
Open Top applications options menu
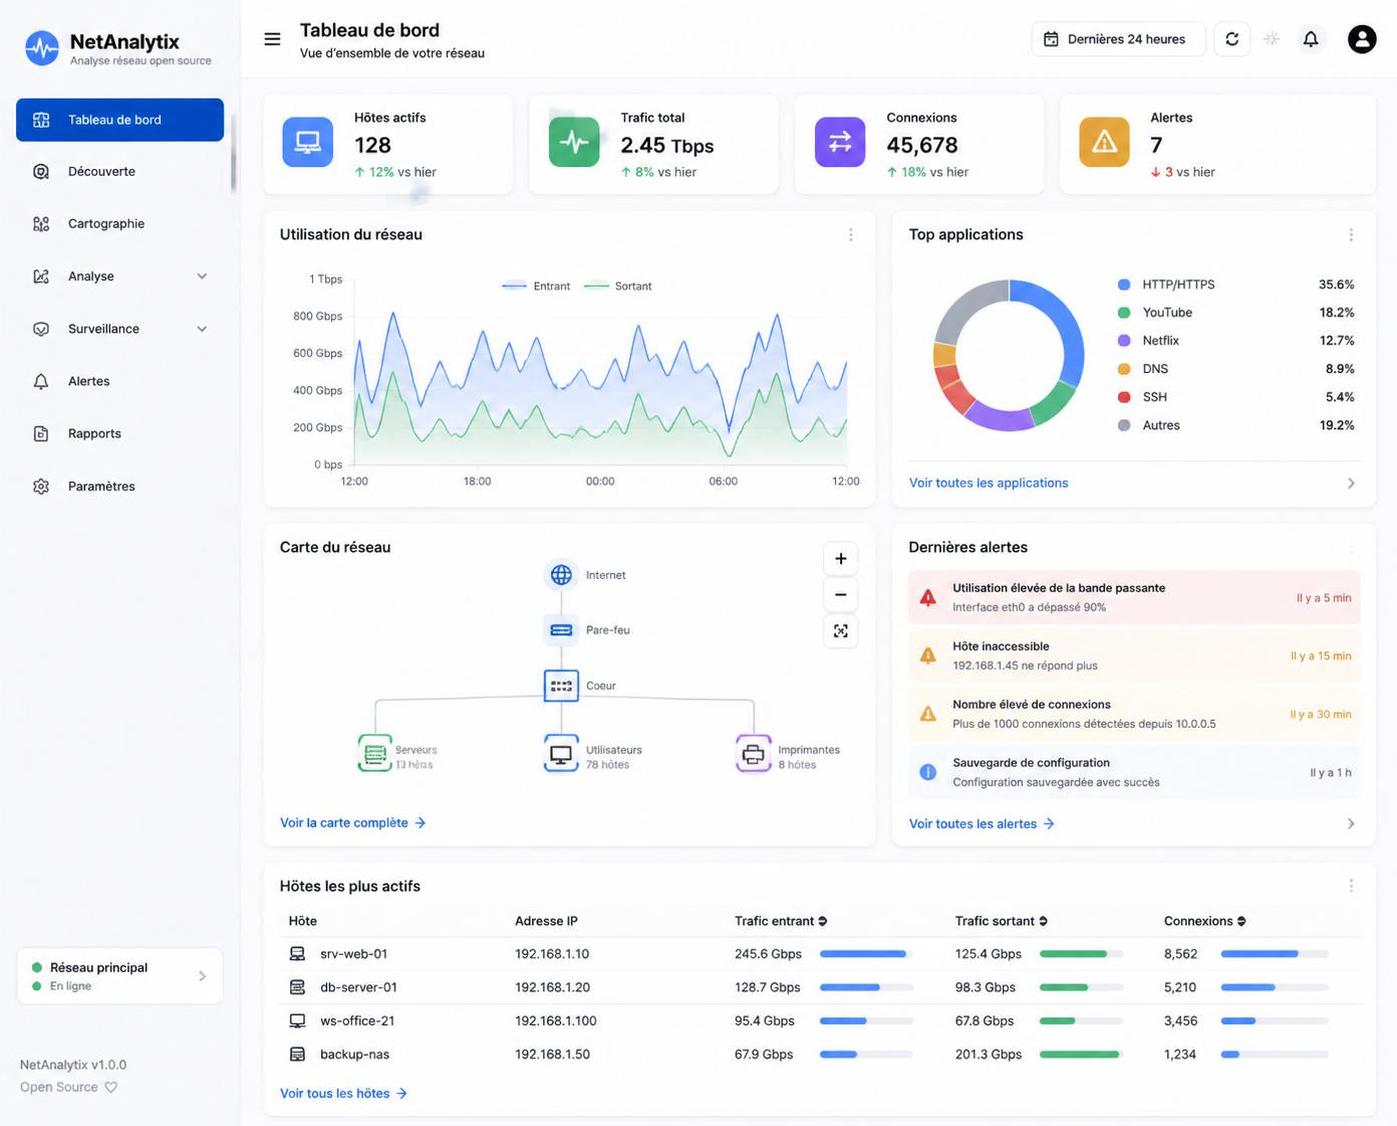pos(1351,235)
